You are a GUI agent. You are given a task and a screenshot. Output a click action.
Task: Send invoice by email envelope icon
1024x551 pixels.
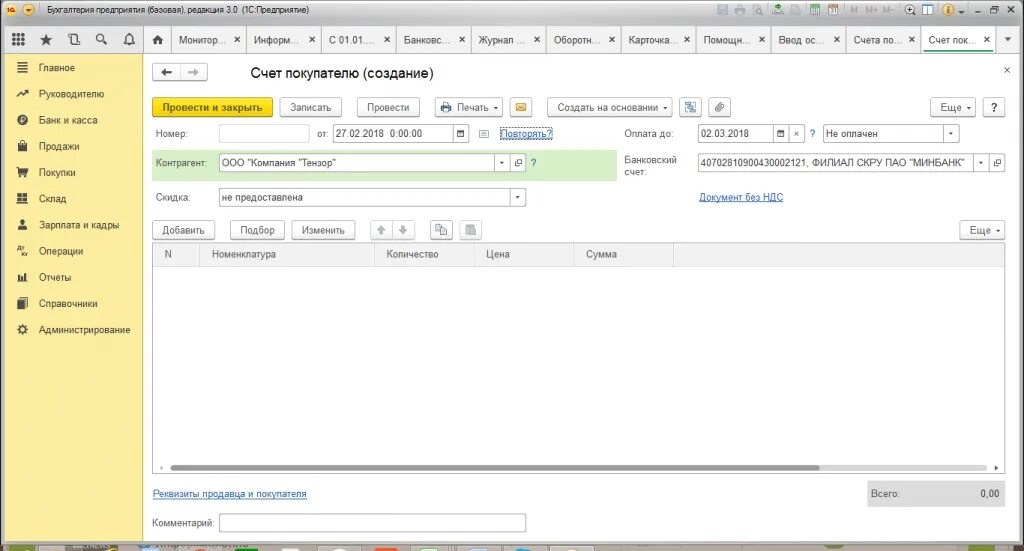521,107
